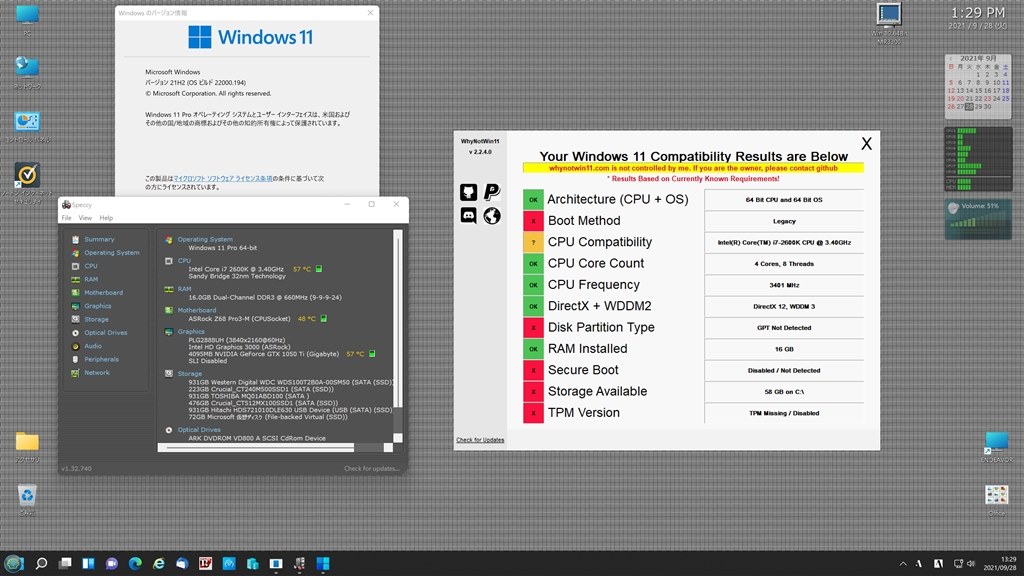Open the Help menu in Speccy
1024x576 pixels.
(x=106, y=218)
